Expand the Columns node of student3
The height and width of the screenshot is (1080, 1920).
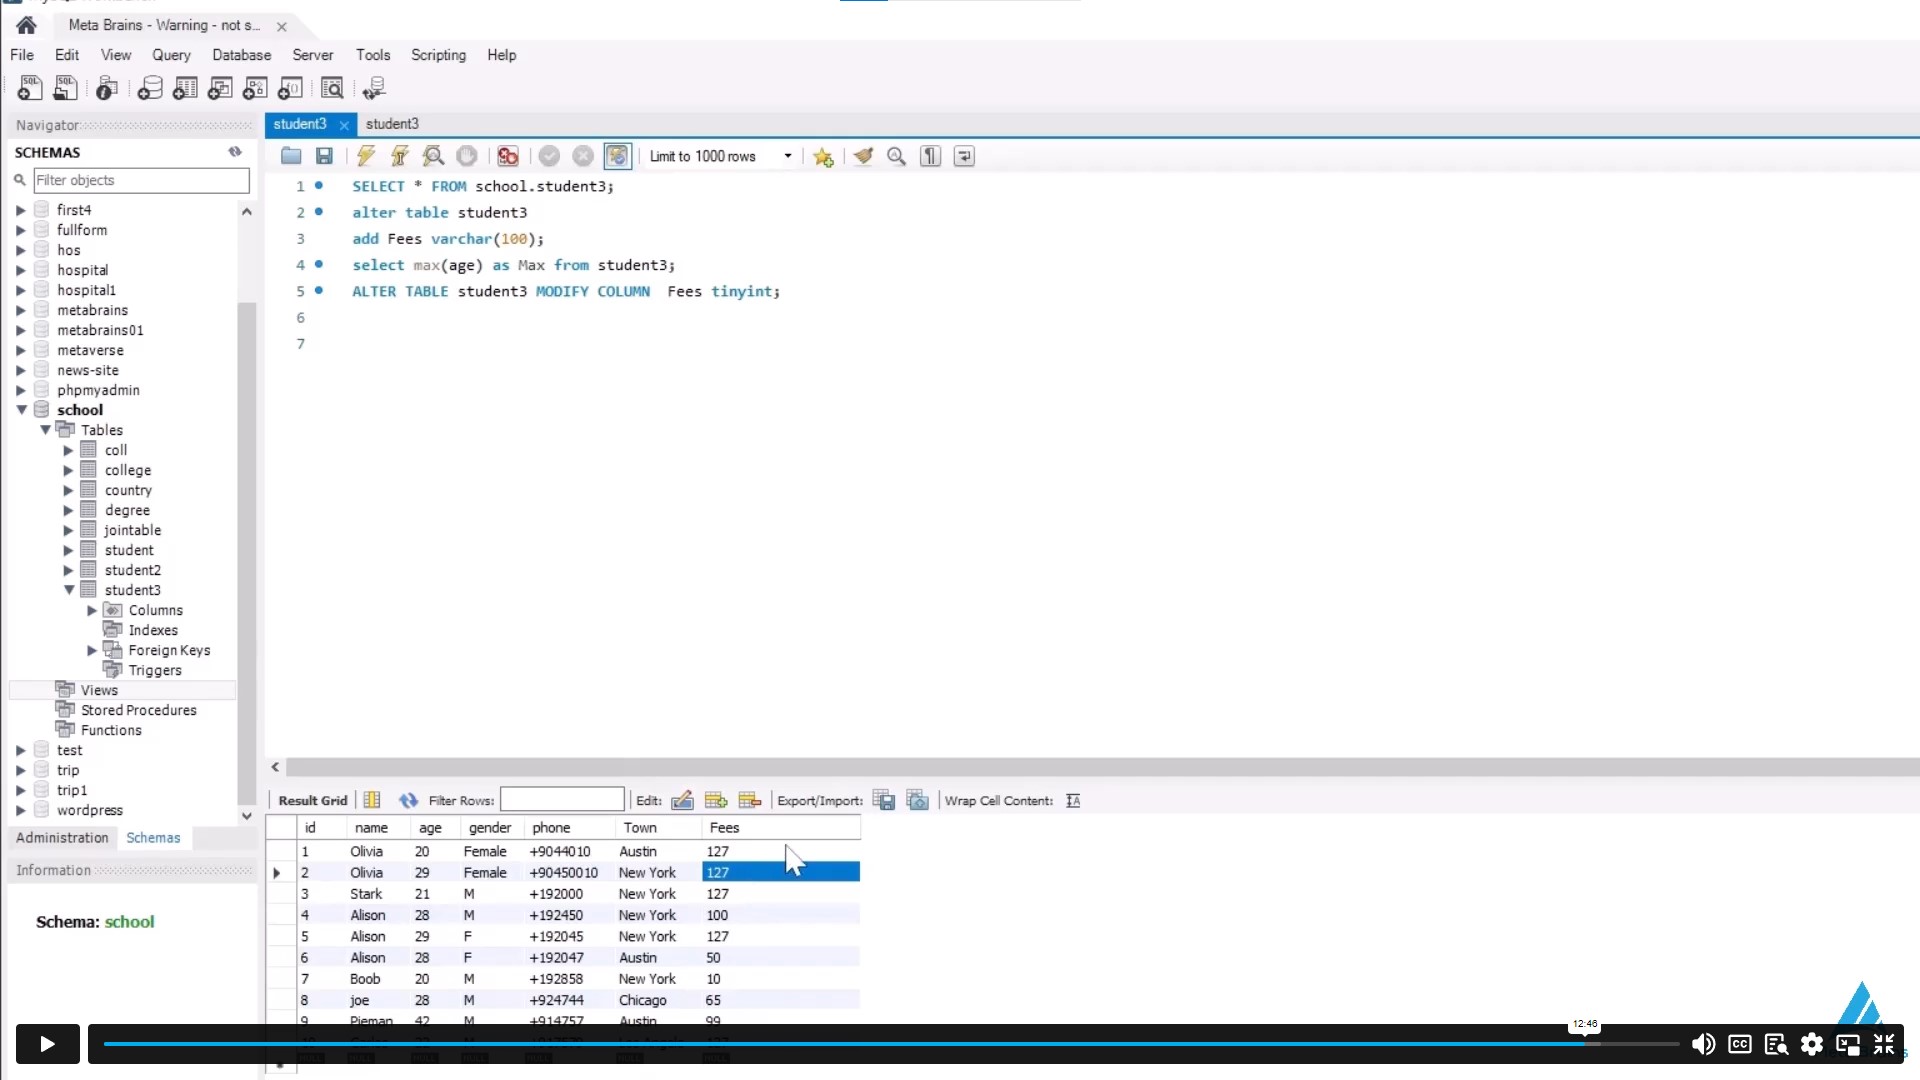click(x=92, y=610)
